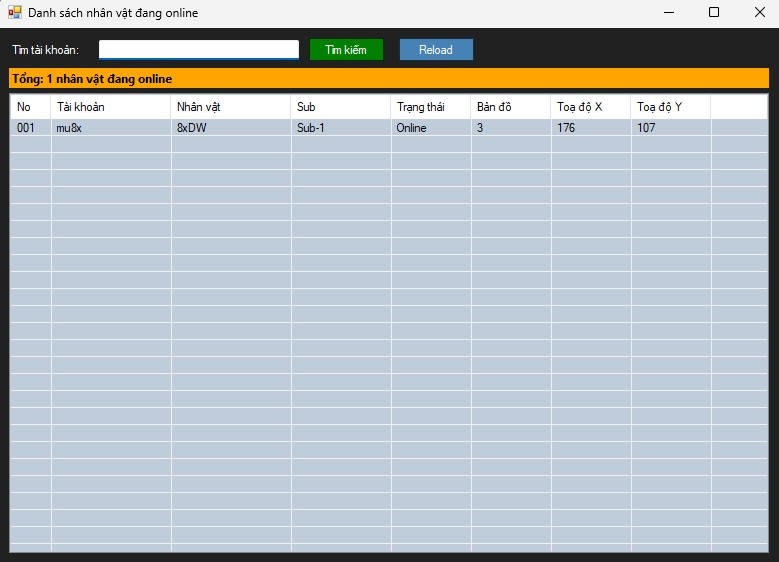Select account cell mu8x
Screen dimensions: 779x562
pos(110,128)
